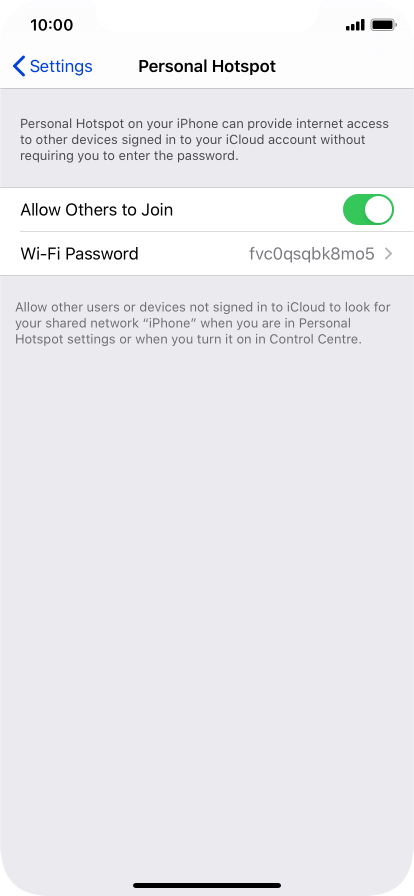Expand Wi-Fi Password using right chevron
This screenshot has width=414, height=896.
point(389,254)
